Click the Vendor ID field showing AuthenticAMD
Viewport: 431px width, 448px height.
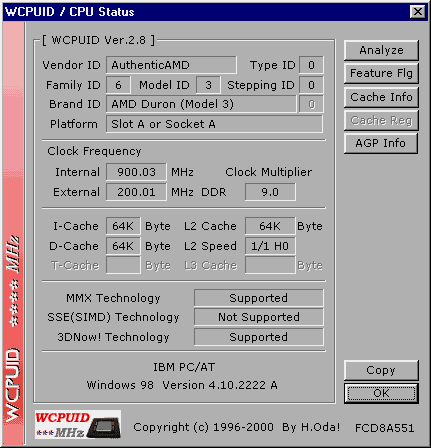coord(171,65)
